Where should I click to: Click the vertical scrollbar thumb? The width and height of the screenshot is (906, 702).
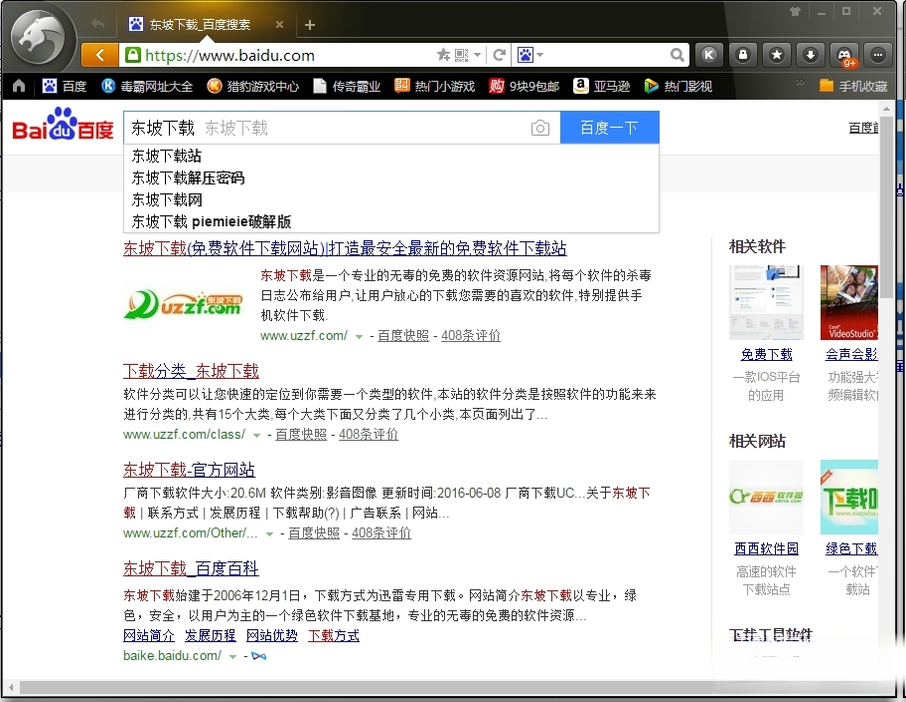tap(886, 208)
